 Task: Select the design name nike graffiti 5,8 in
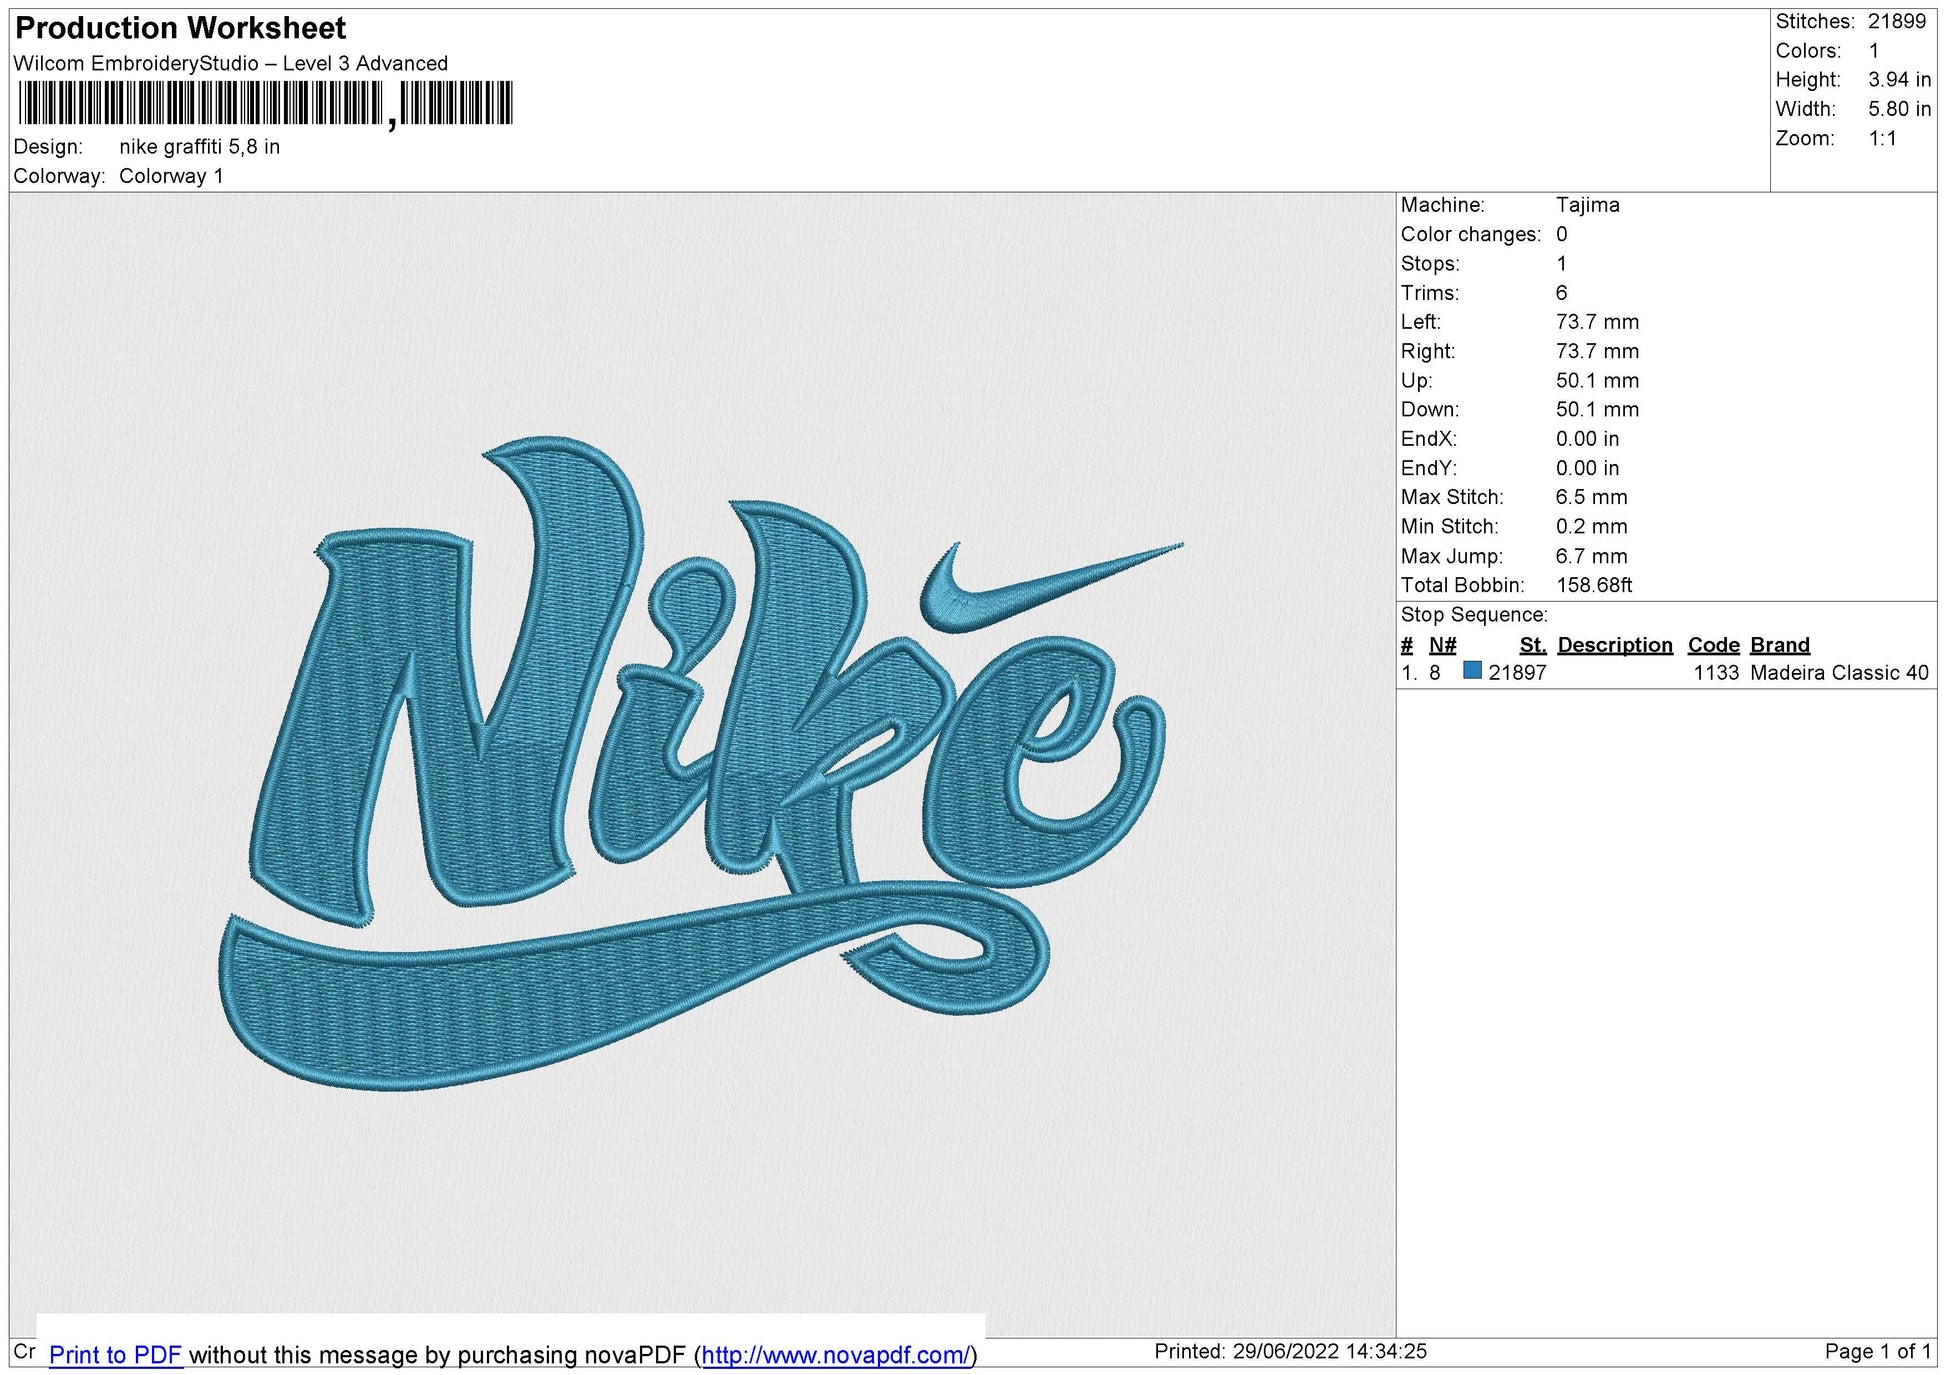(x=197, y=147)
